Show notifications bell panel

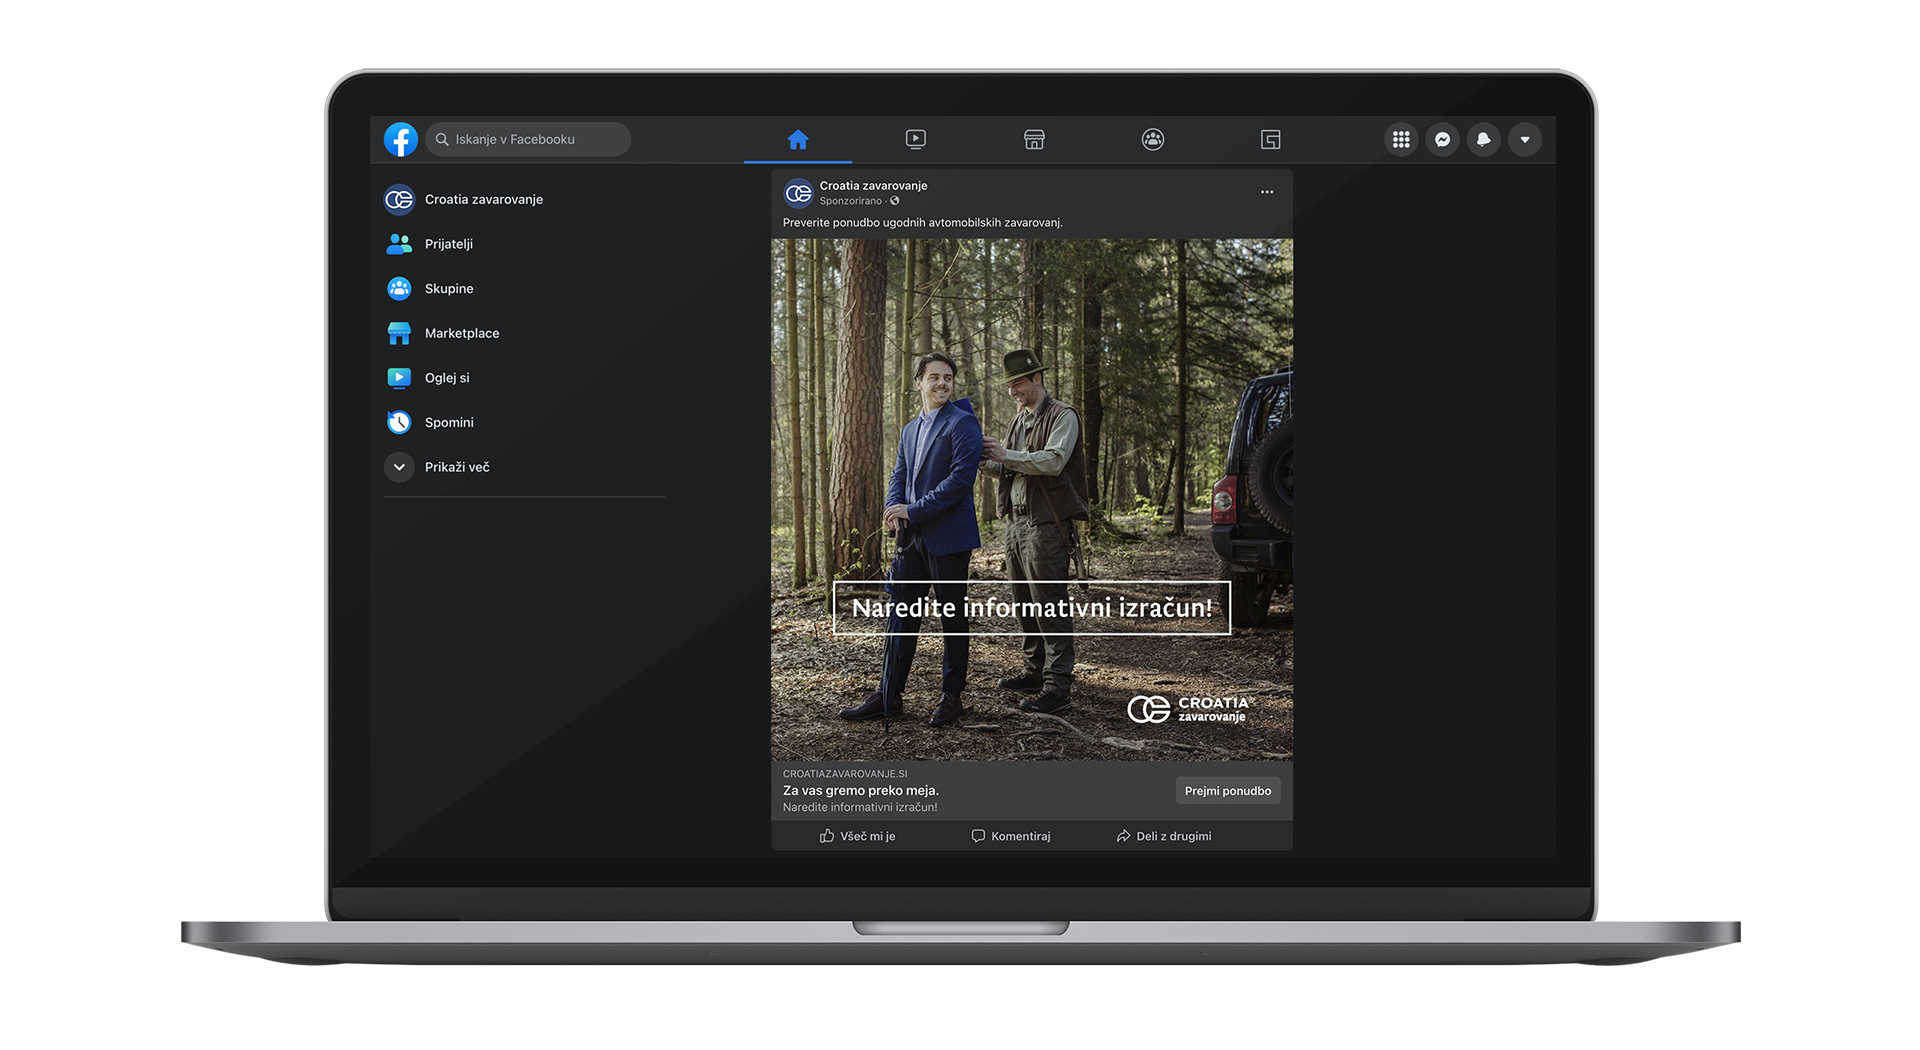1483,140
